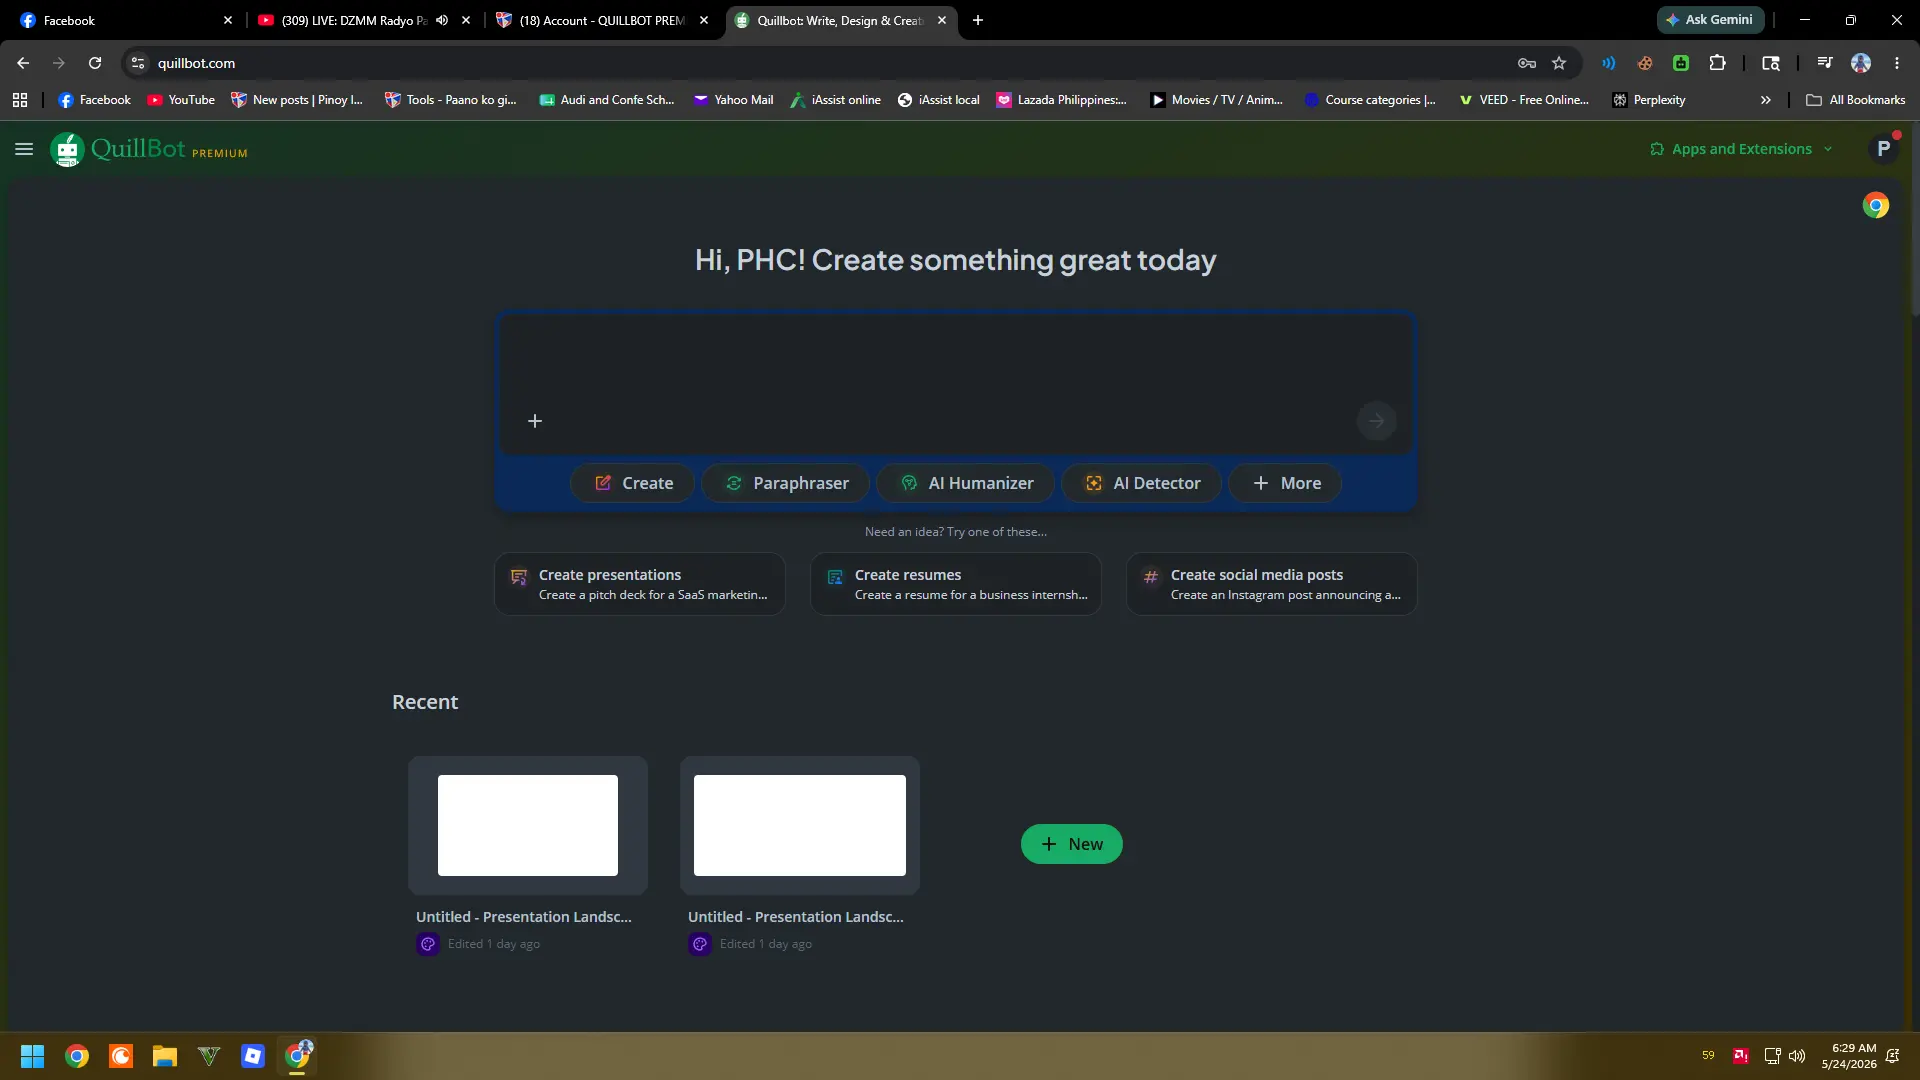Image resolution: width=1920 pixels, height=1080 pixels.
Task: Open the Windows Start menu
Action: (32, 1056)
